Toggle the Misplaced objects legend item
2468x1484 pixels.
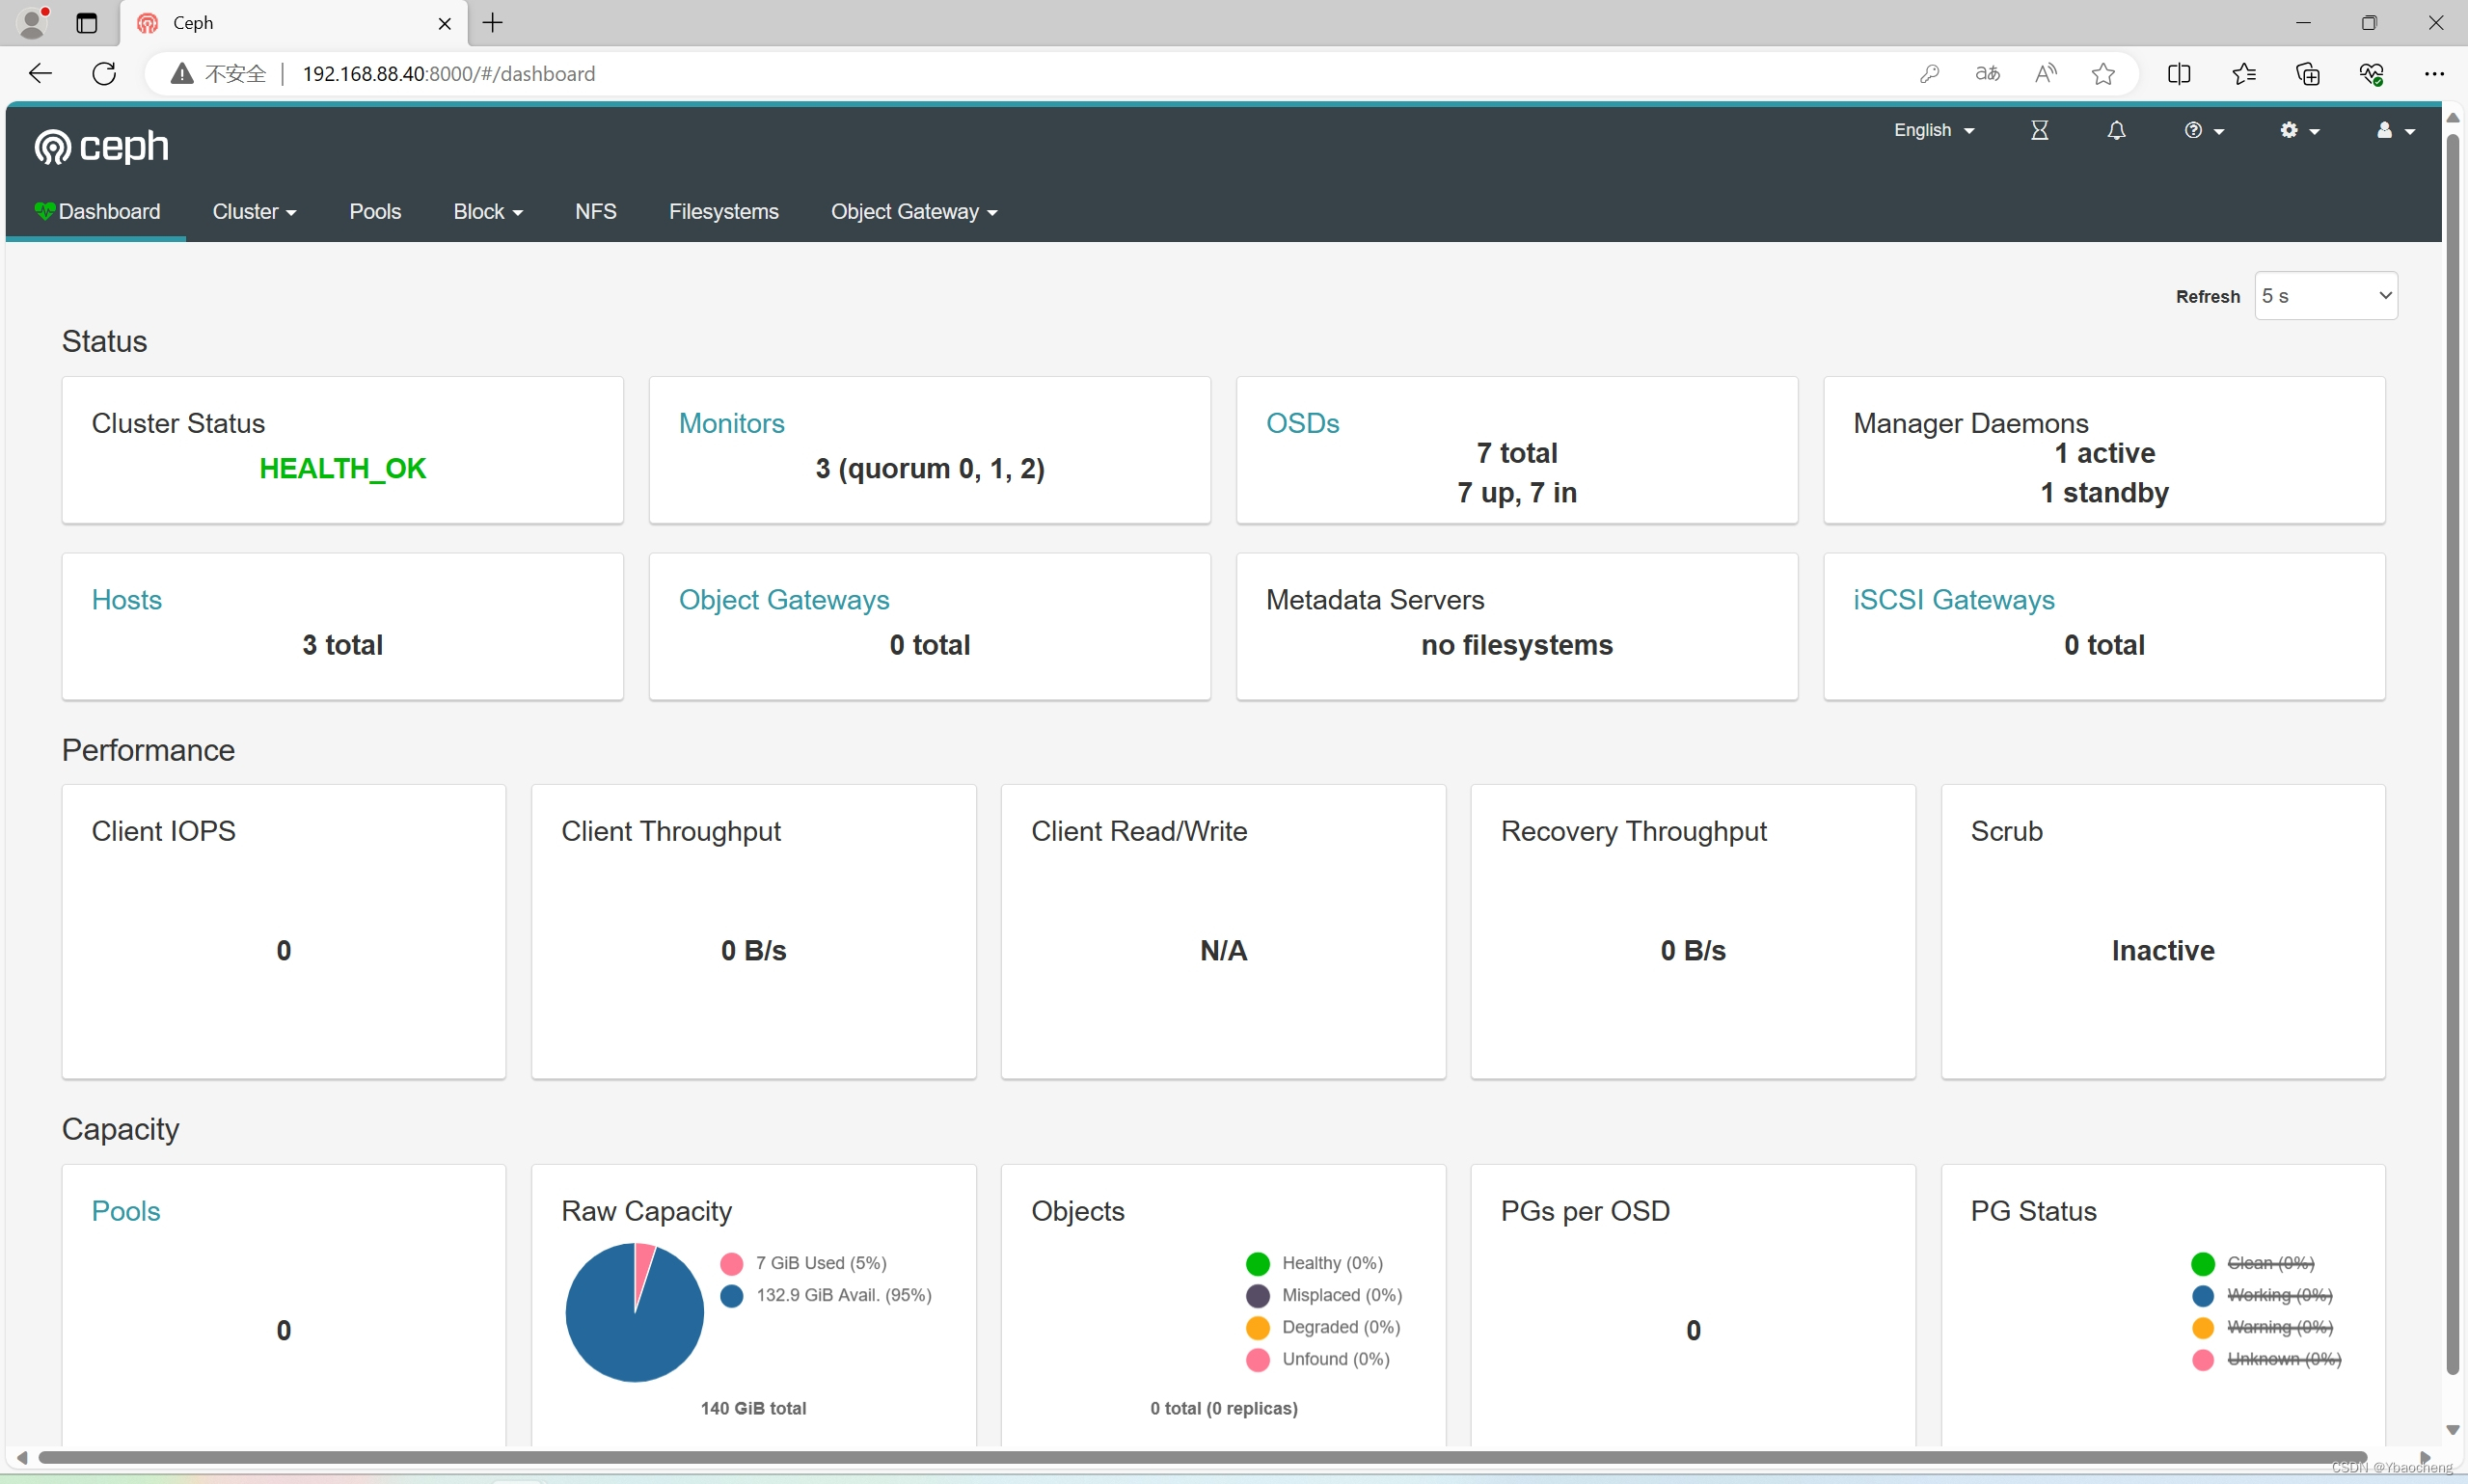tap(1324, 1296)
